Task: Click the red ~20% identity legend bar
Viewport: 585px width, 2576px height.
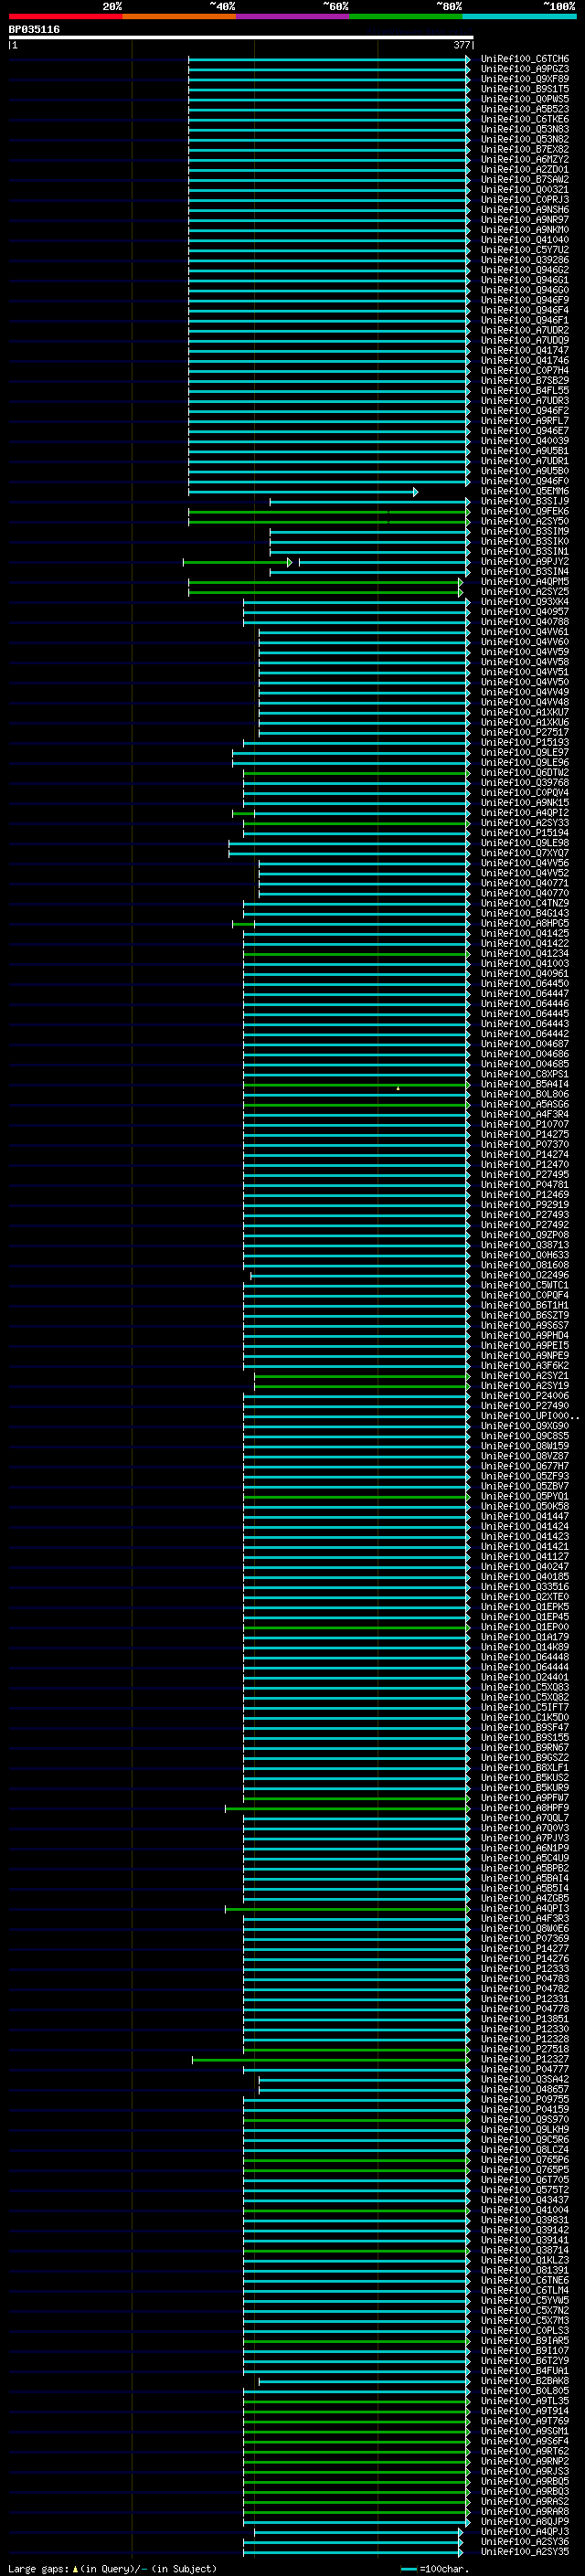Action: 65,17
